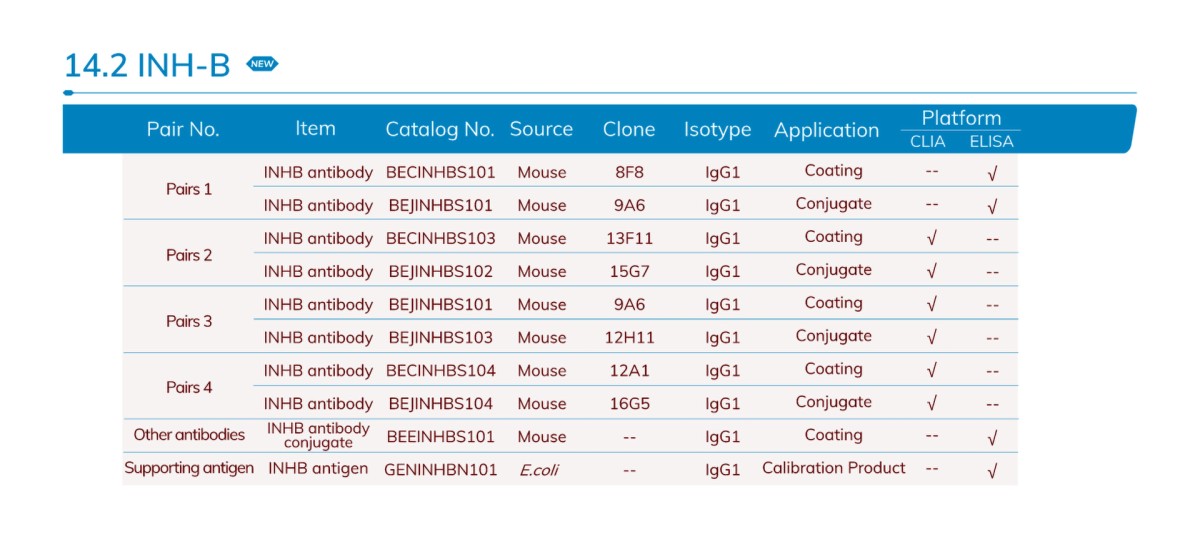Click the ELISA checkmark in BECINHBS101 row
Image resolution: width=1200 pixels, height=534 pixels.
pos(992,174)
